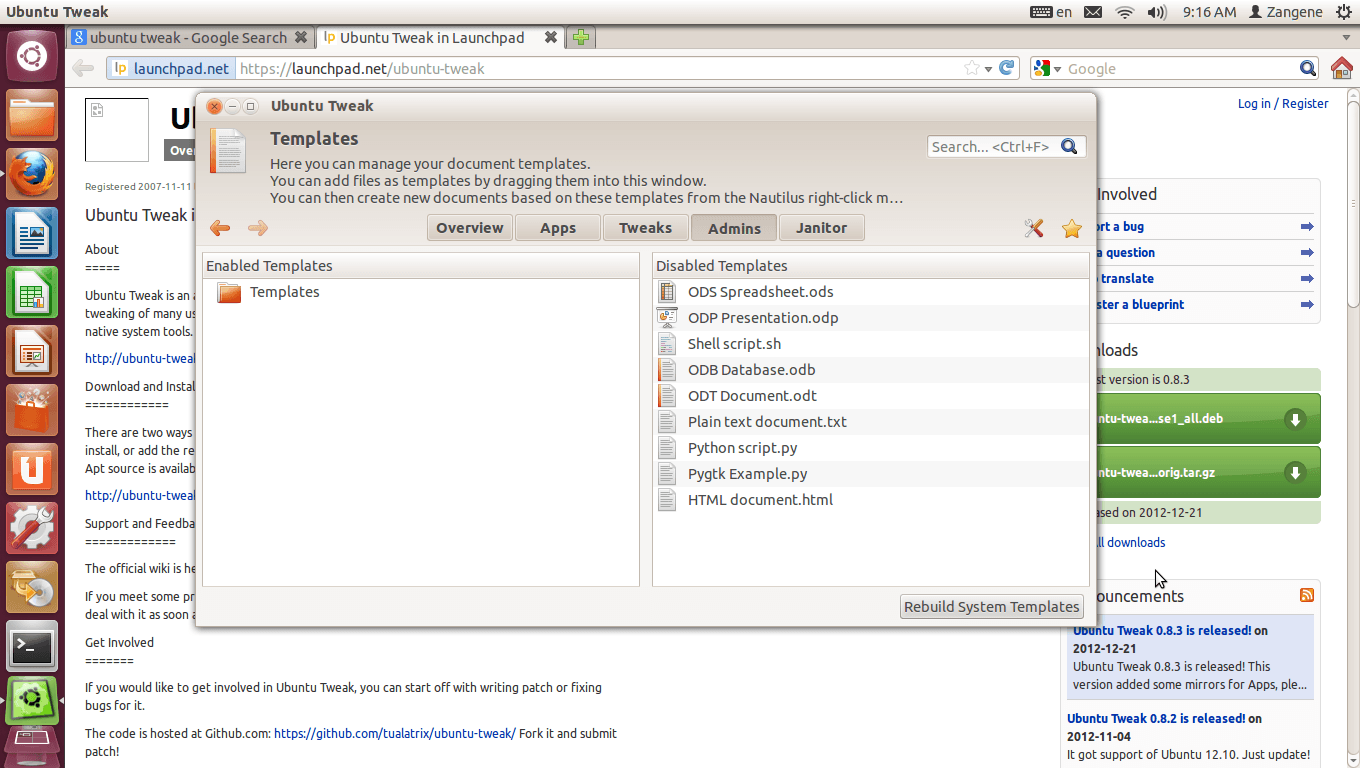Open Ubuntu Tweak 0.8.3 is released announcement
This screenshot has height=768, width=1360.
(x=1162, y=631)
